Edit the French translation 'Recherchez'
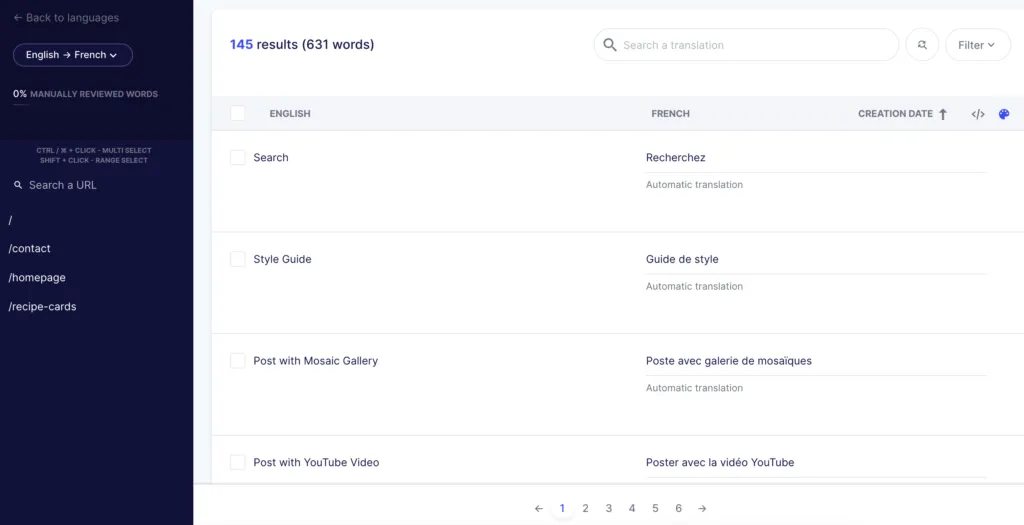The height and width of the screenshot is (525, 1024). 676,158
